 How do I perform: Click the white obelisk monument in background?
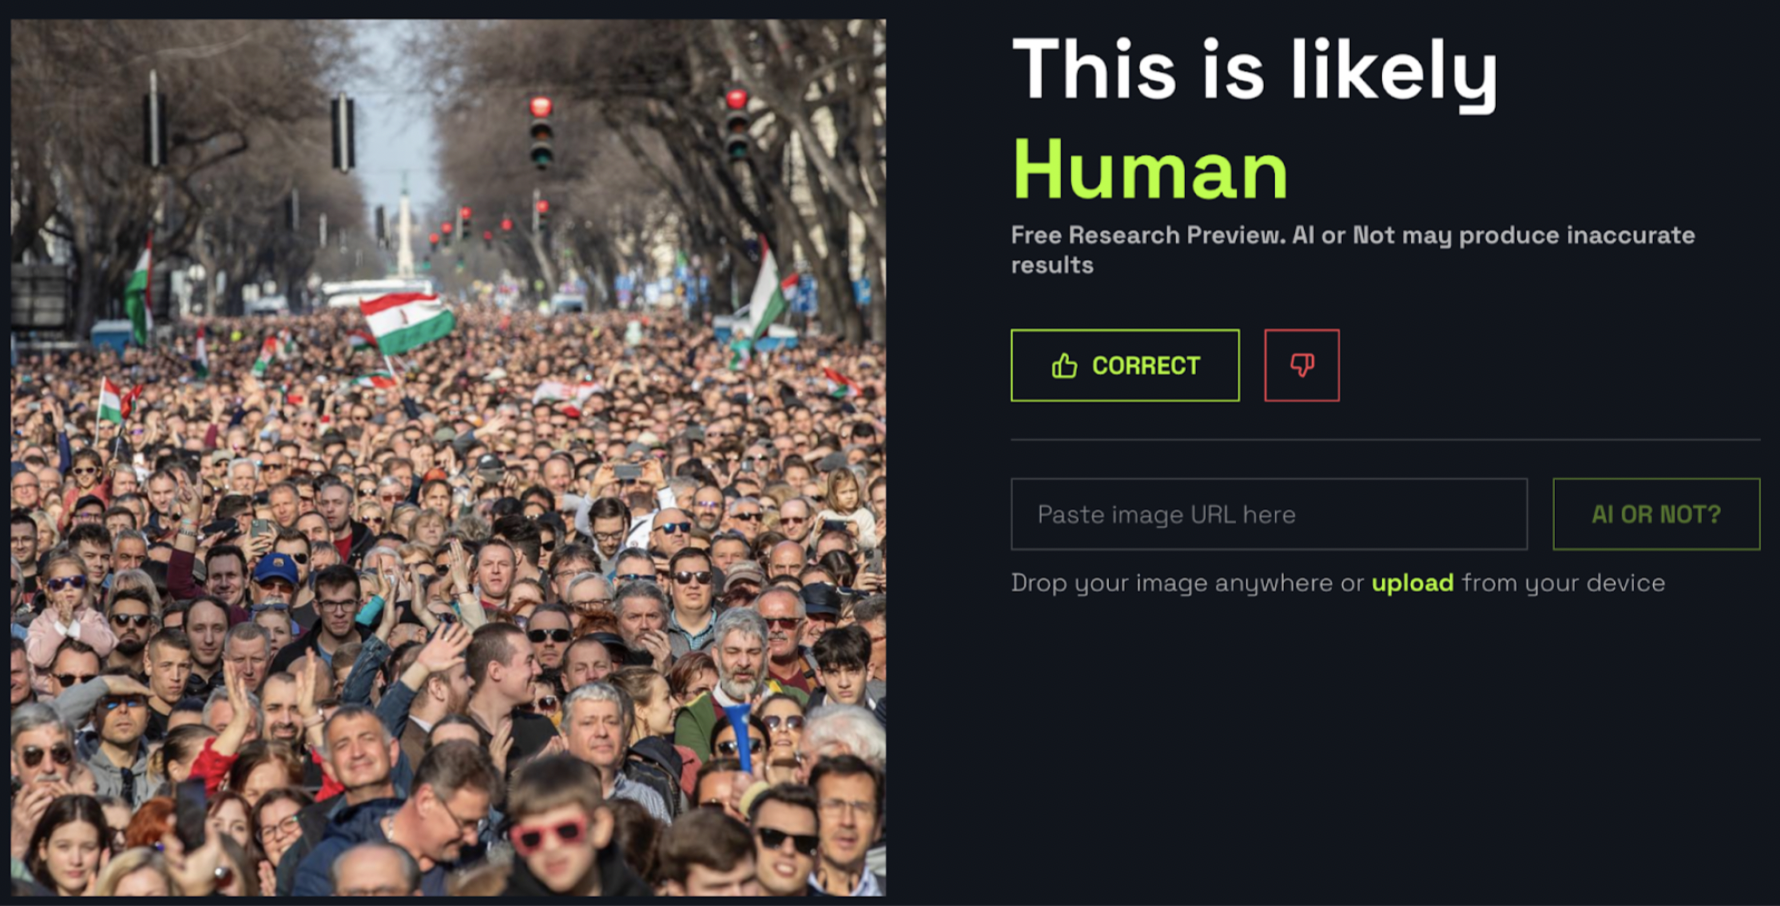point(405,235)
